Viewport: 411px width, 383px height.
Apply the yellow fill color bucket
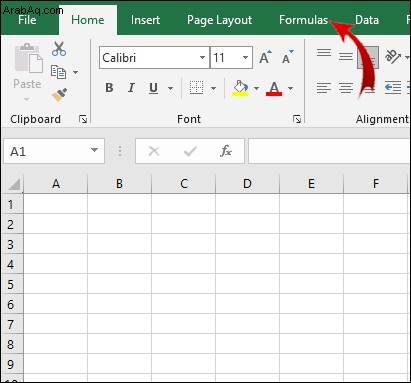coord(240,88)
